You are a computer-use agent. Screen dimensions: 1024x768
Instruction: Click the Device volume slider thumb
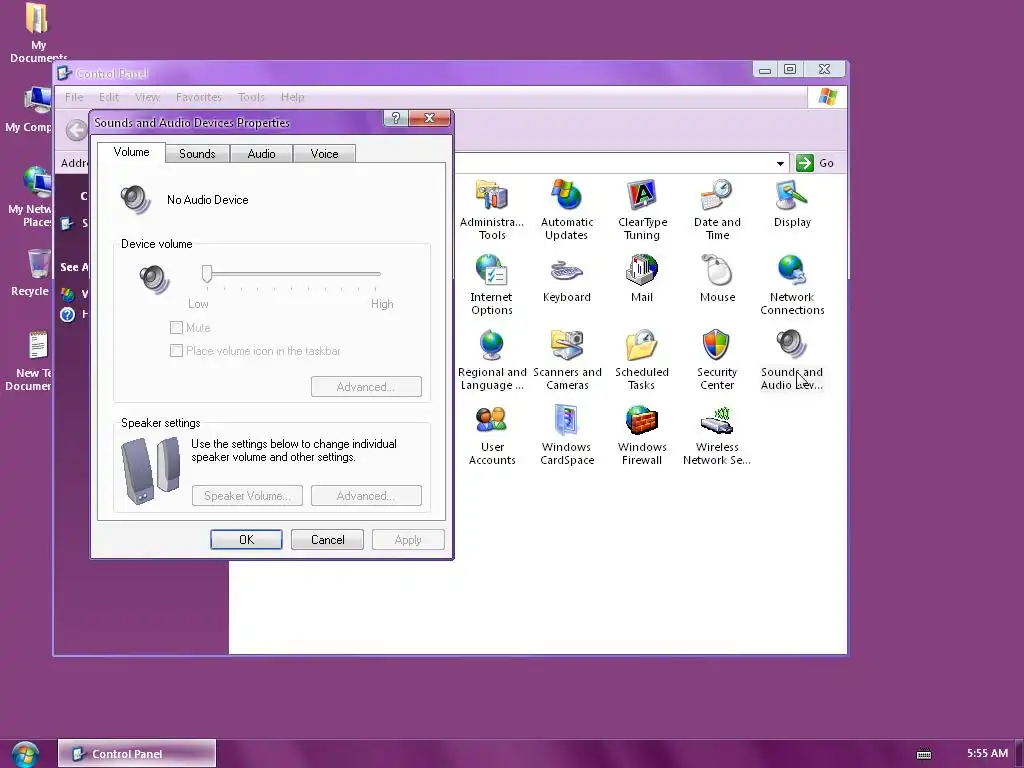207,274
